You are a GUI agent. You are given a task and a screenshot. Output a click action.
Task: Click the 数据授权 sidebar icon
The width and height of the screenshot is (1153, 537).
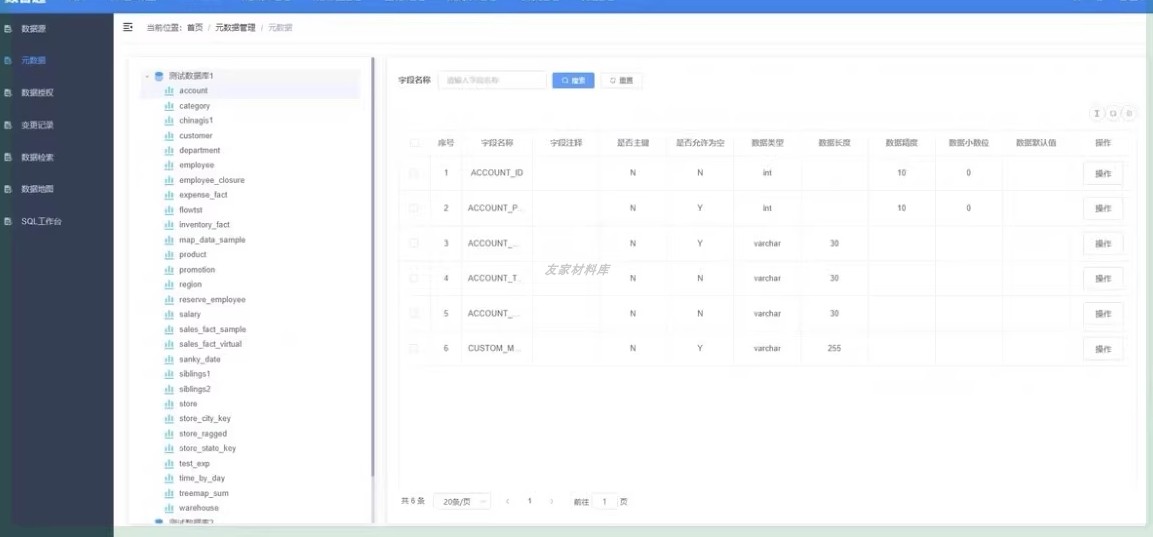tap(8, 93)
